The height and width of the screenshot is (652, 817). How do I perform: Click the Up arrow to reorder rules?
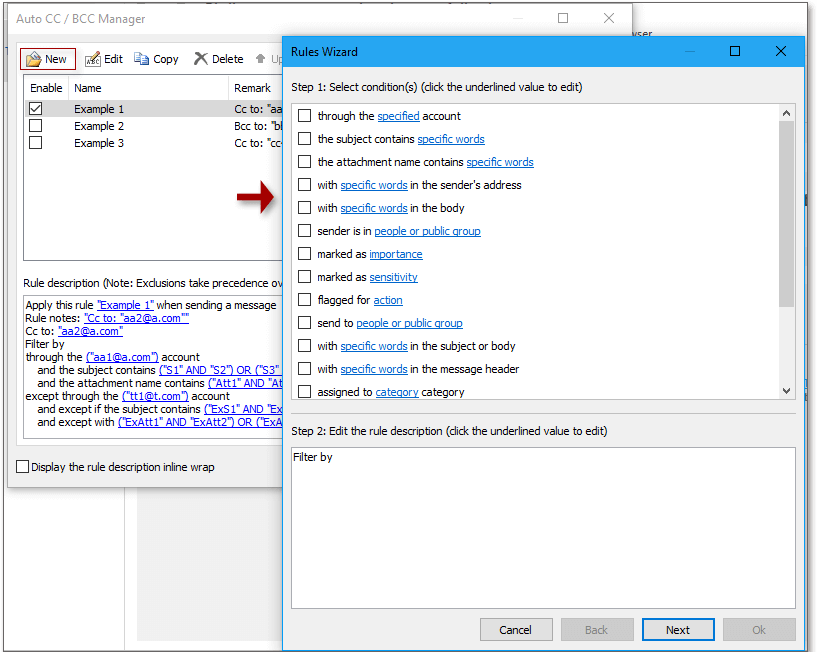[x=258, y=58]
